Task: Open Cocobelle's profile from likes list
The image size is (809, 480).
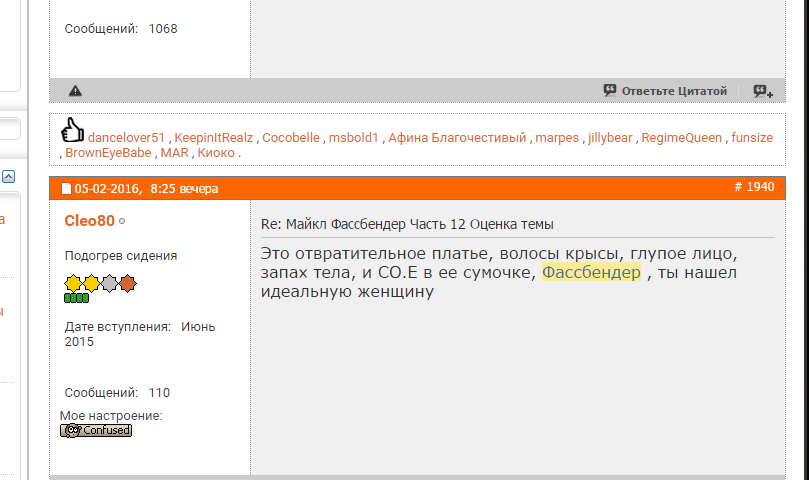Action: point(291,138)
